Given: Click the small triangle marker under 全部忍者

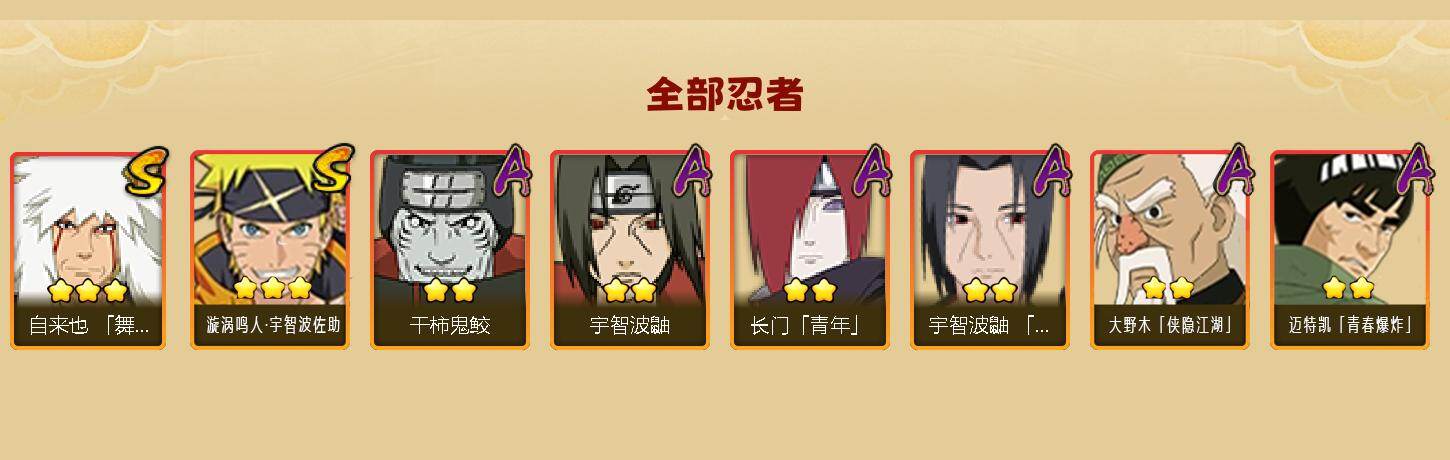Looking at the screenshot, I should (725, 117).
